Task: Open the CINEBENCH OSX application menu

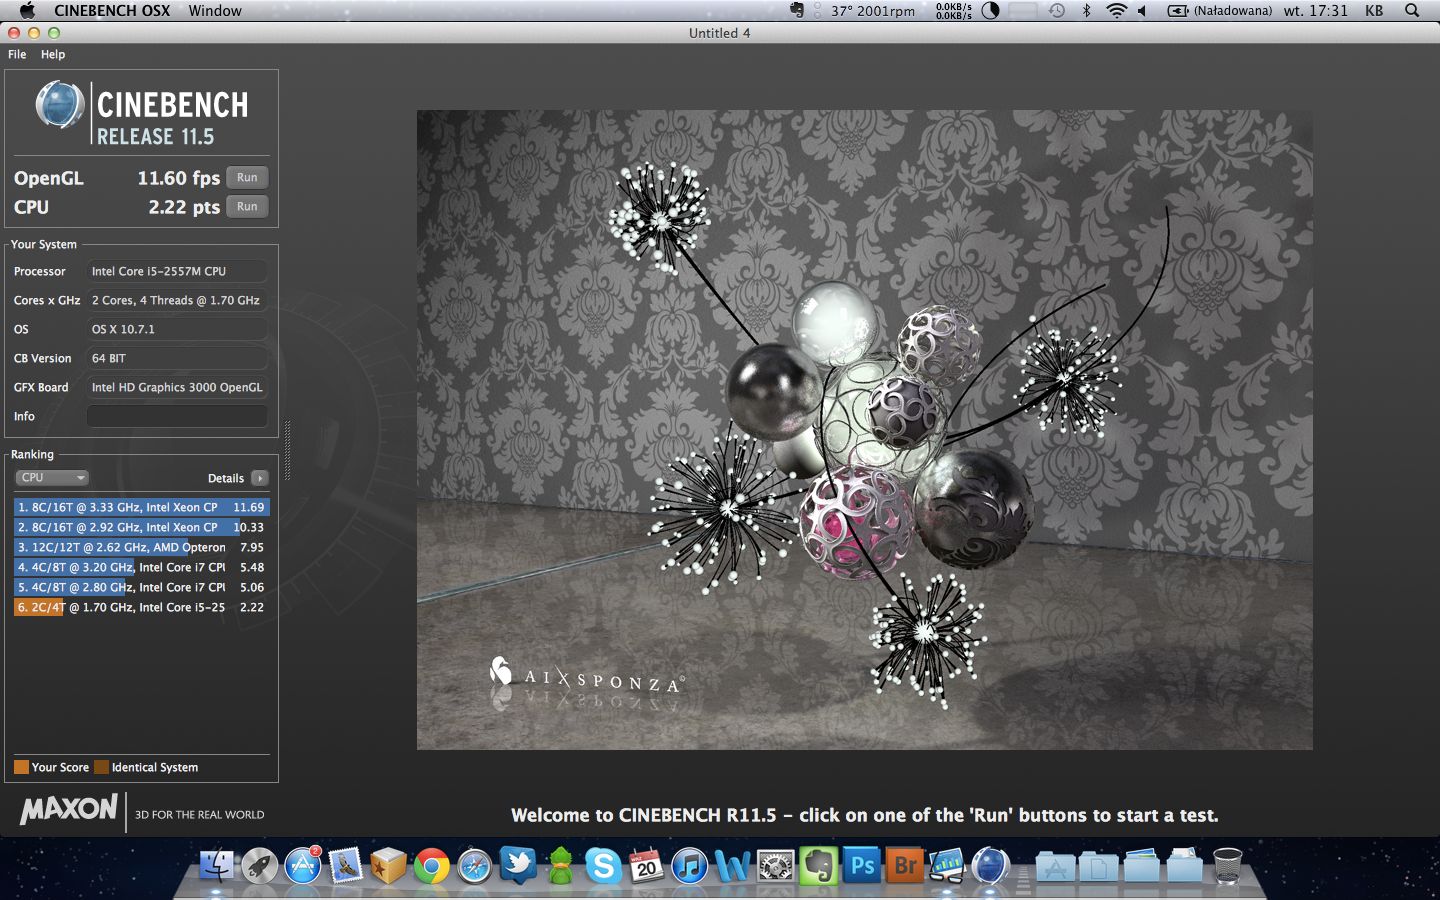Action: tap(112, 10)
